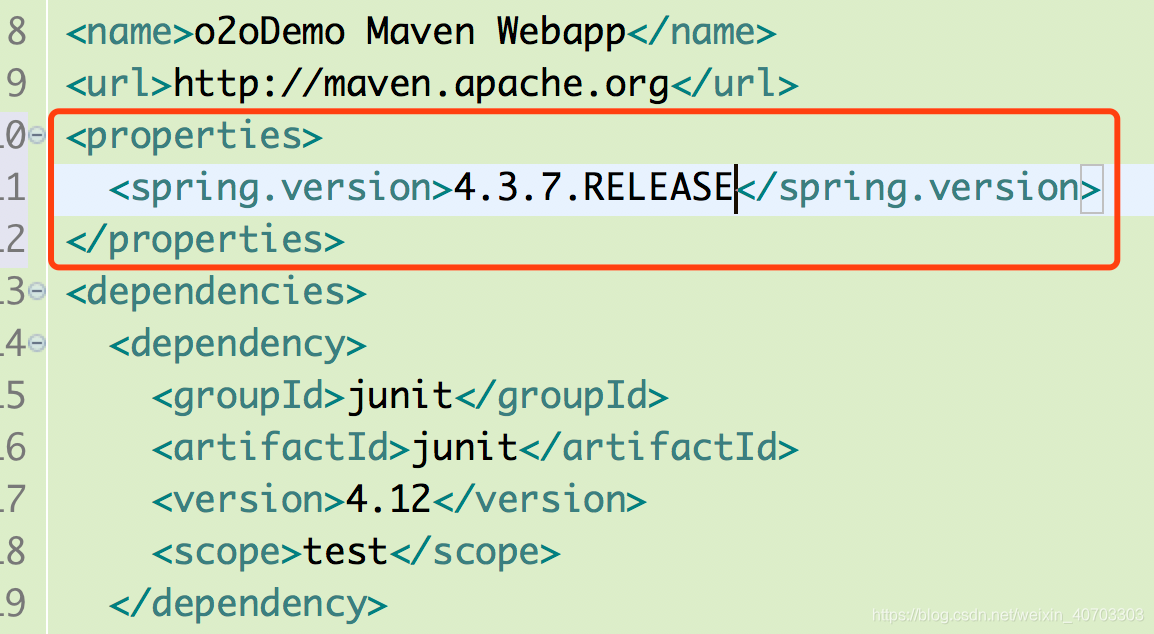This screenshot has height=634, width=1154.
Task: Click the junit value inside artifactId
Action: coord(464,448)
